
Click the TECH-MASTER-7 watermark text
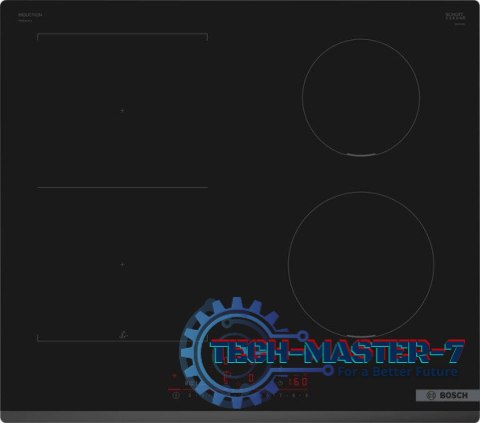pyautogui.click(x=337, y=352)
